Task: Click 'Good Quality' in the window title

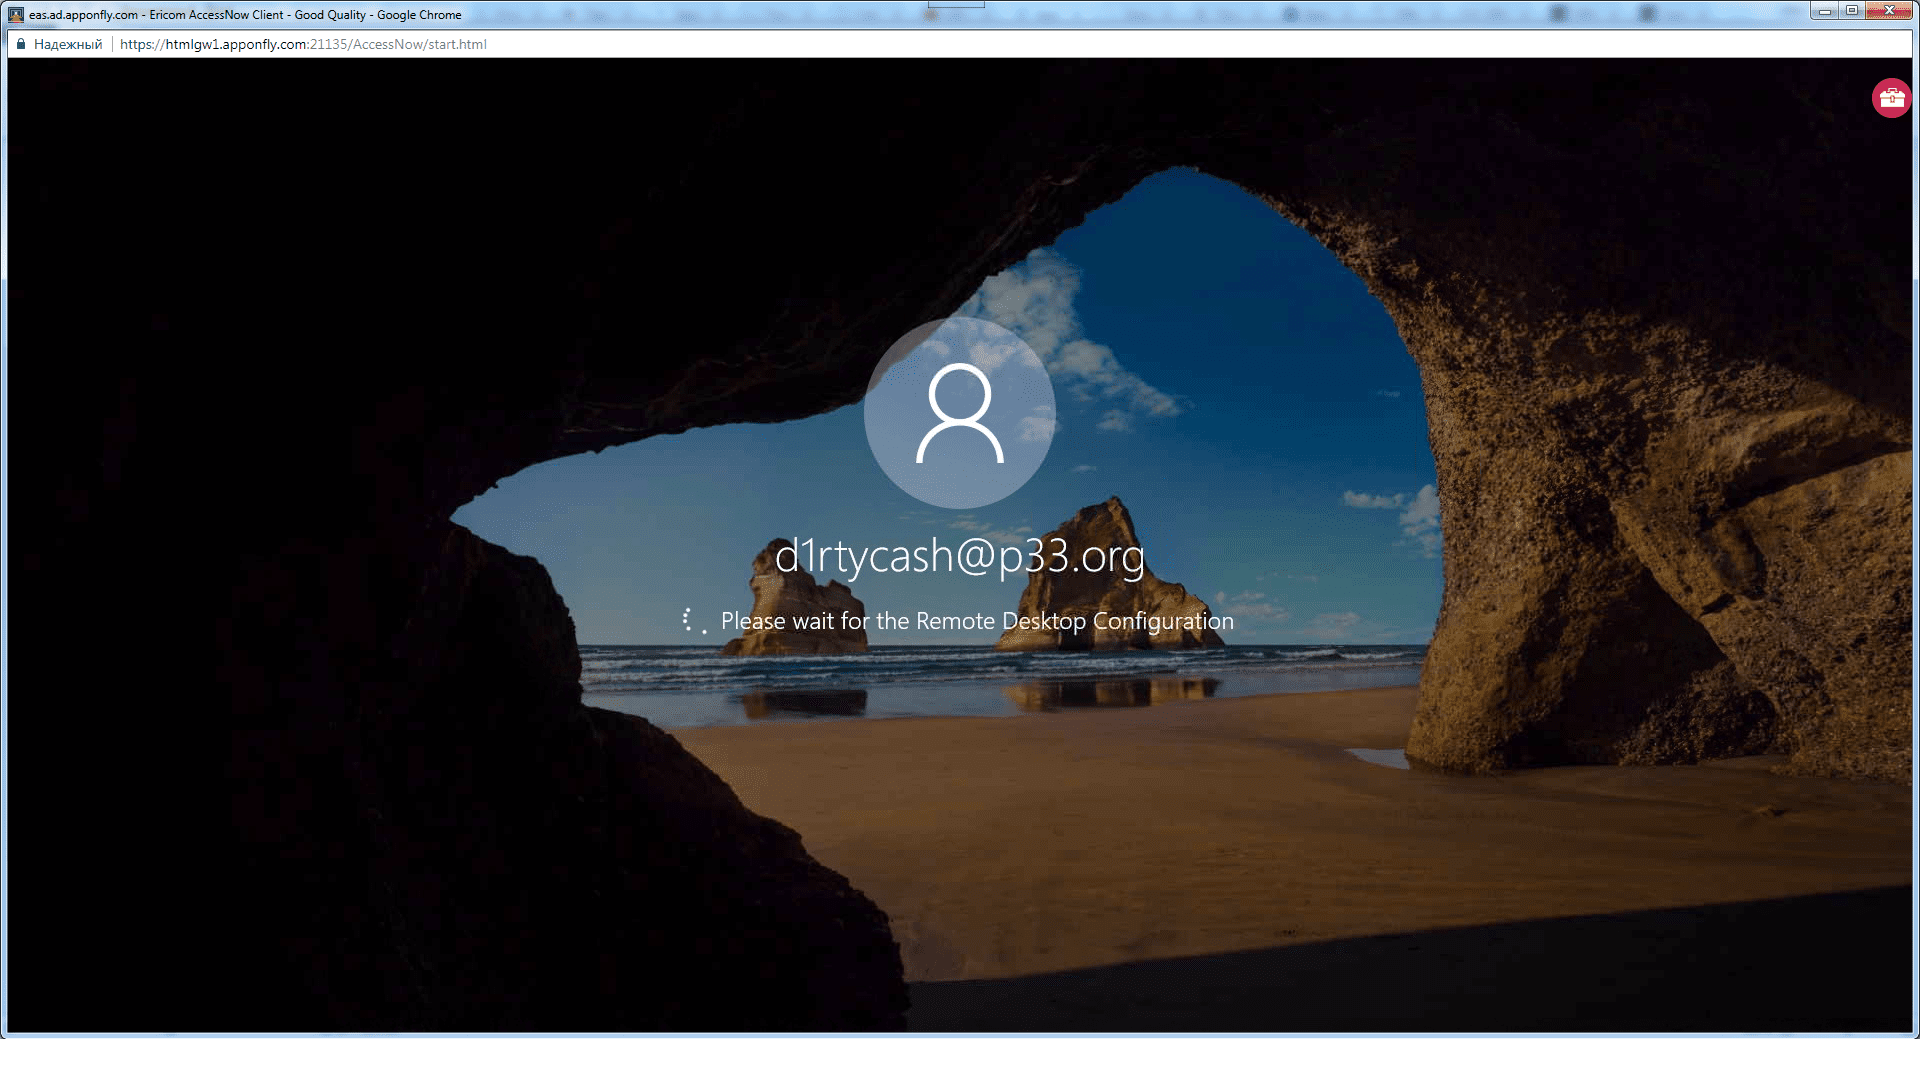Action: [330, 15]
